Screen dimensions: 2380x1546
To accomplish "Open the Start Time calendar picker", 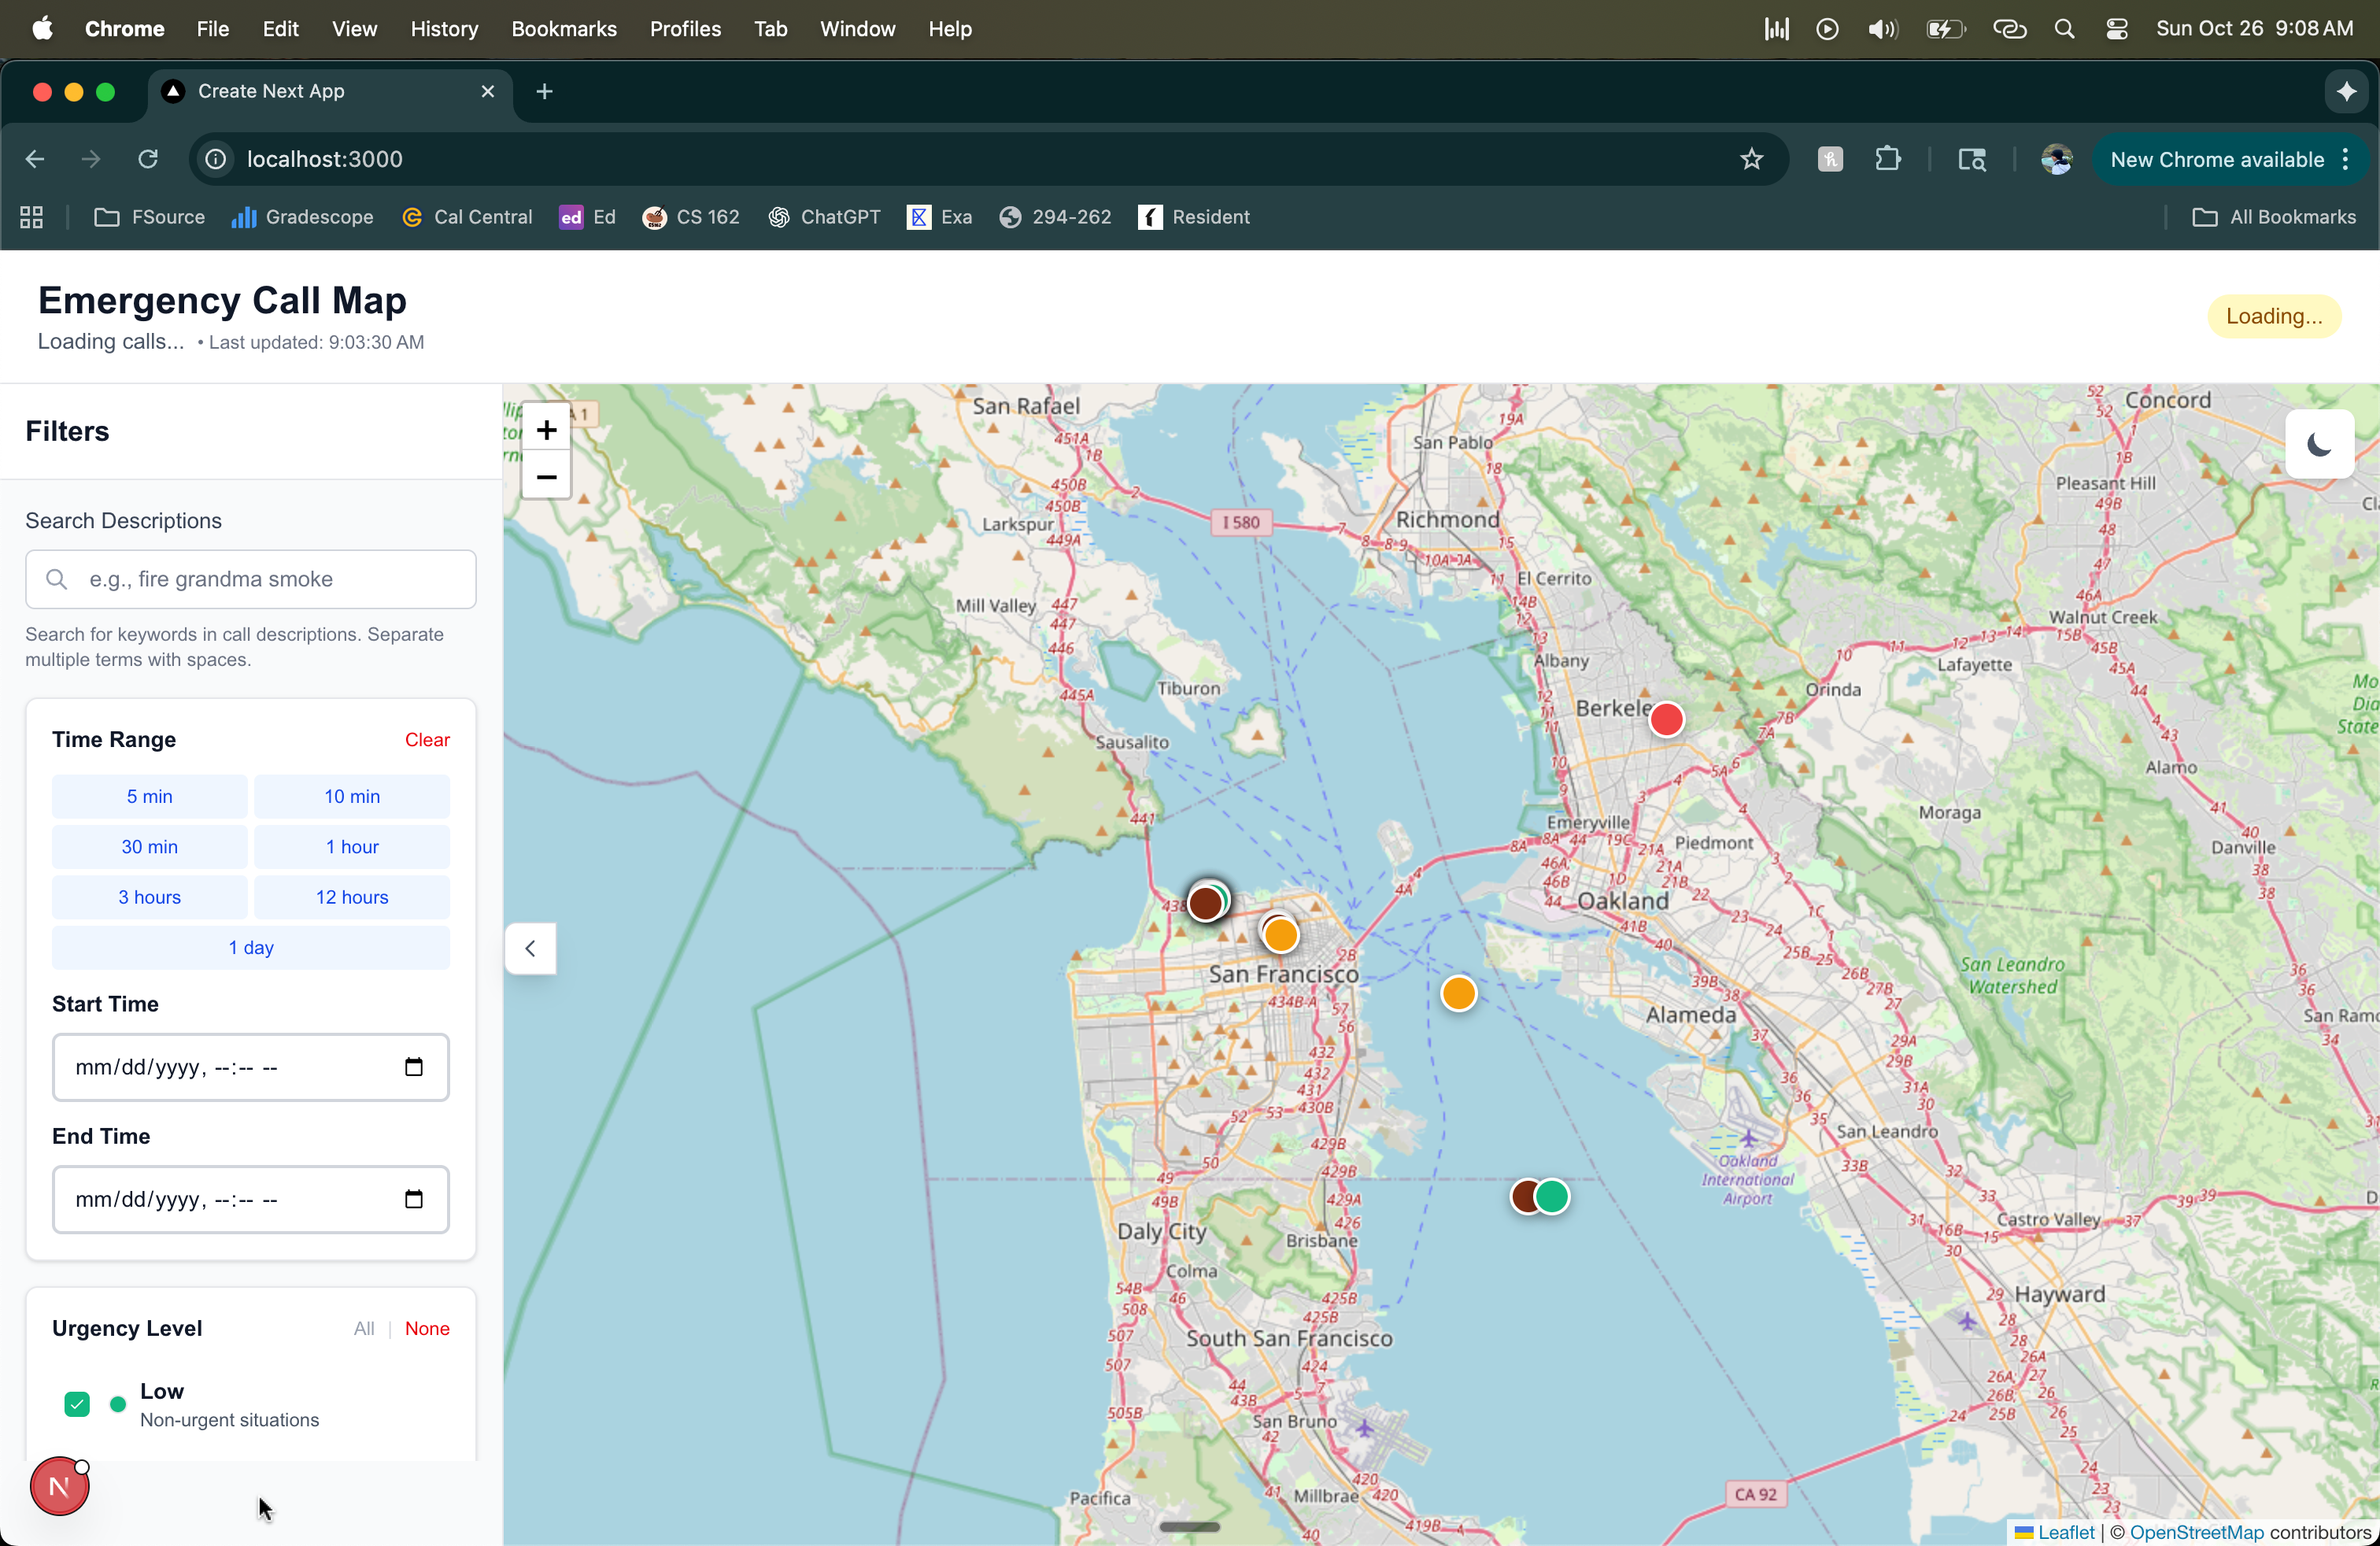I will (x=413, y=1067).
